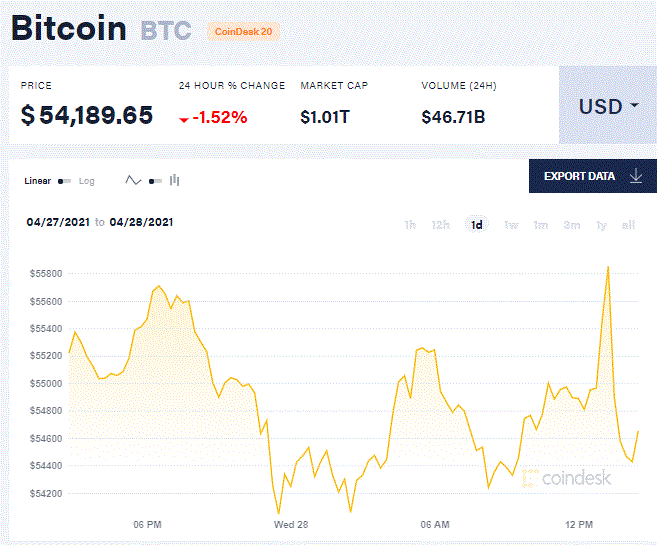
Task: Click the download arrow on Export Data
Action: (x=636, y=176)
